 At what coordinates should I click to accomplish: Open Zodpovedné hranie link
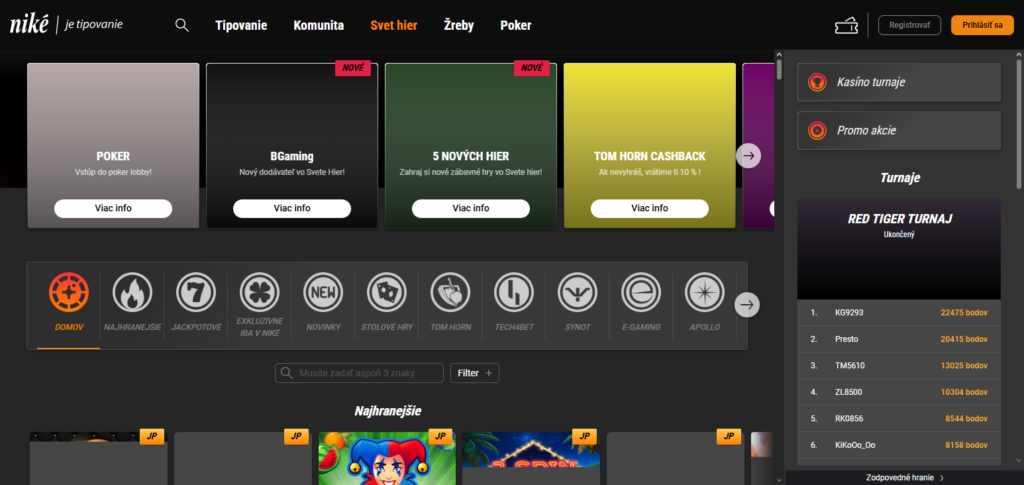(x=904, y=478)
